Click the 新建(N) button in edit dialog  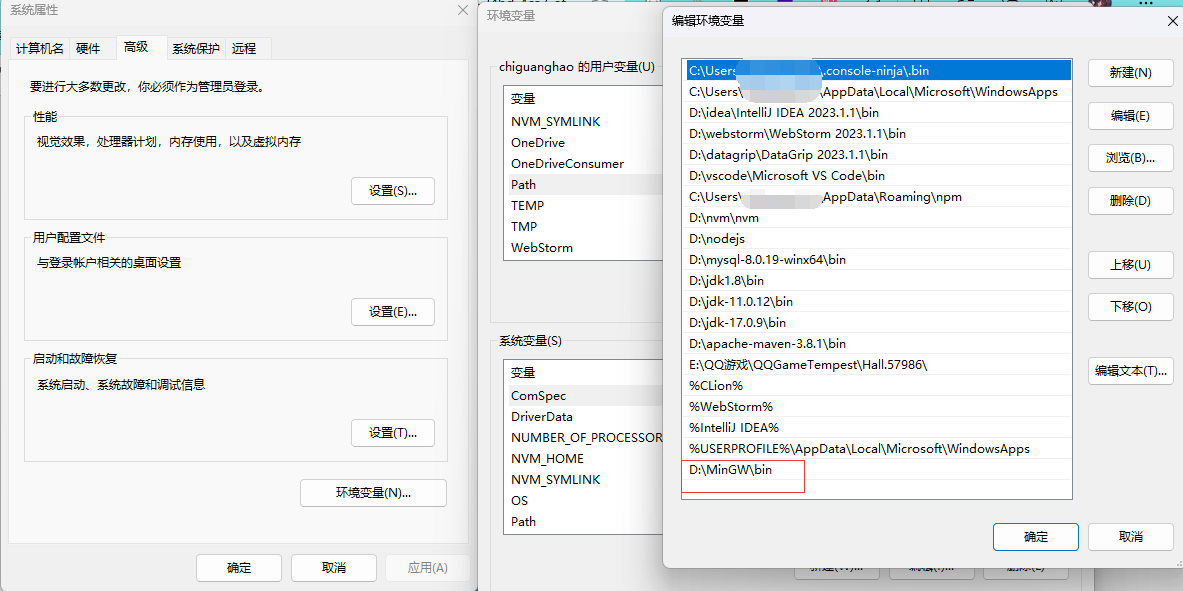pos(1130,73)
